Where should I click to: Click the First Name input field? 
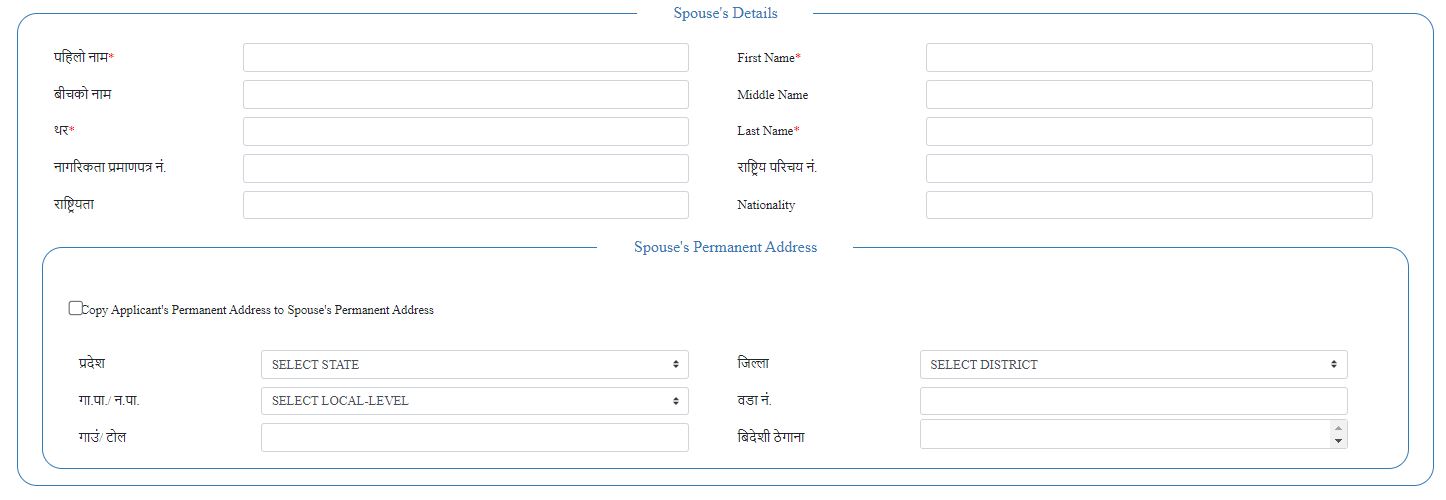click(1148, 58)
